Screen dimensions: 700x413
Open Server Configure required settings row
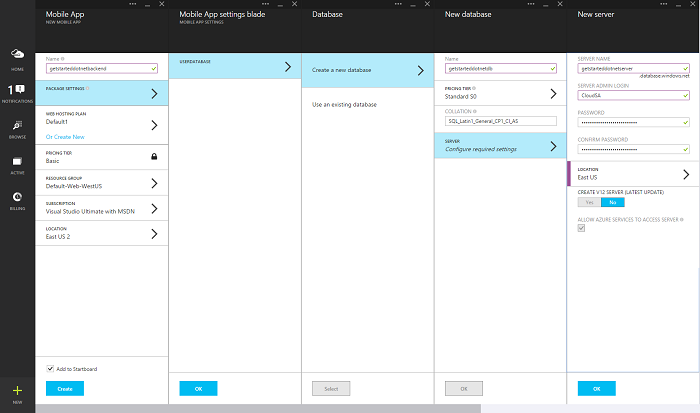[x=500, y=146]
